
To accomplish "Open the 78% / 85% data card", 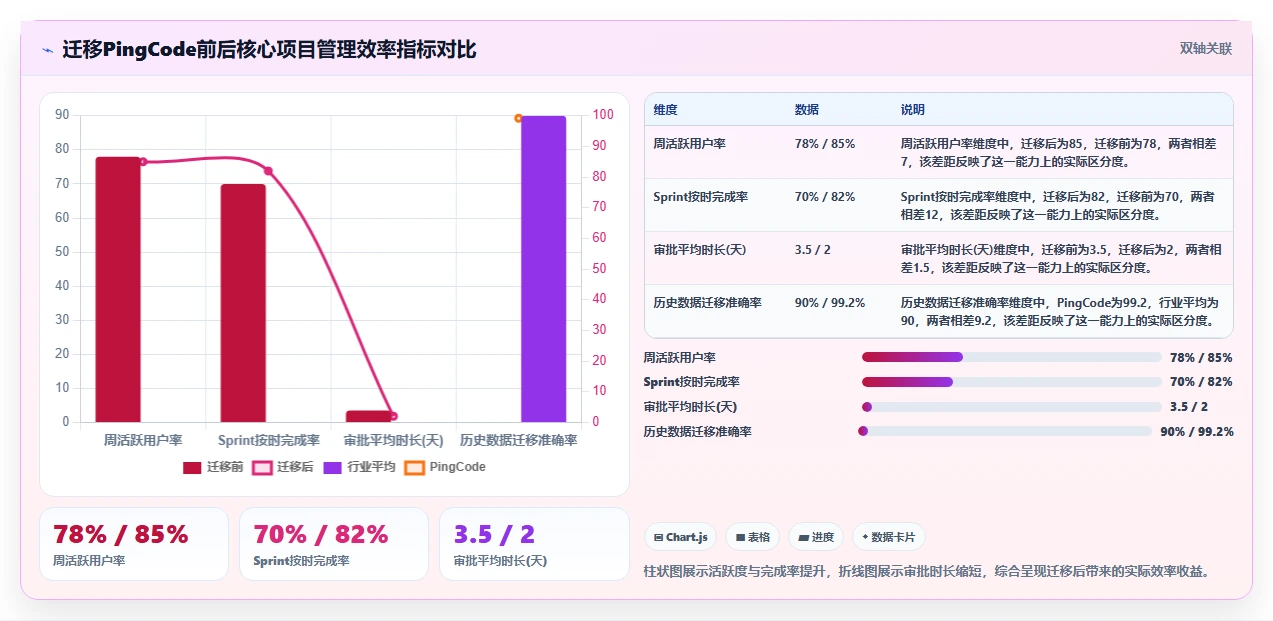I will pos(134,544).
